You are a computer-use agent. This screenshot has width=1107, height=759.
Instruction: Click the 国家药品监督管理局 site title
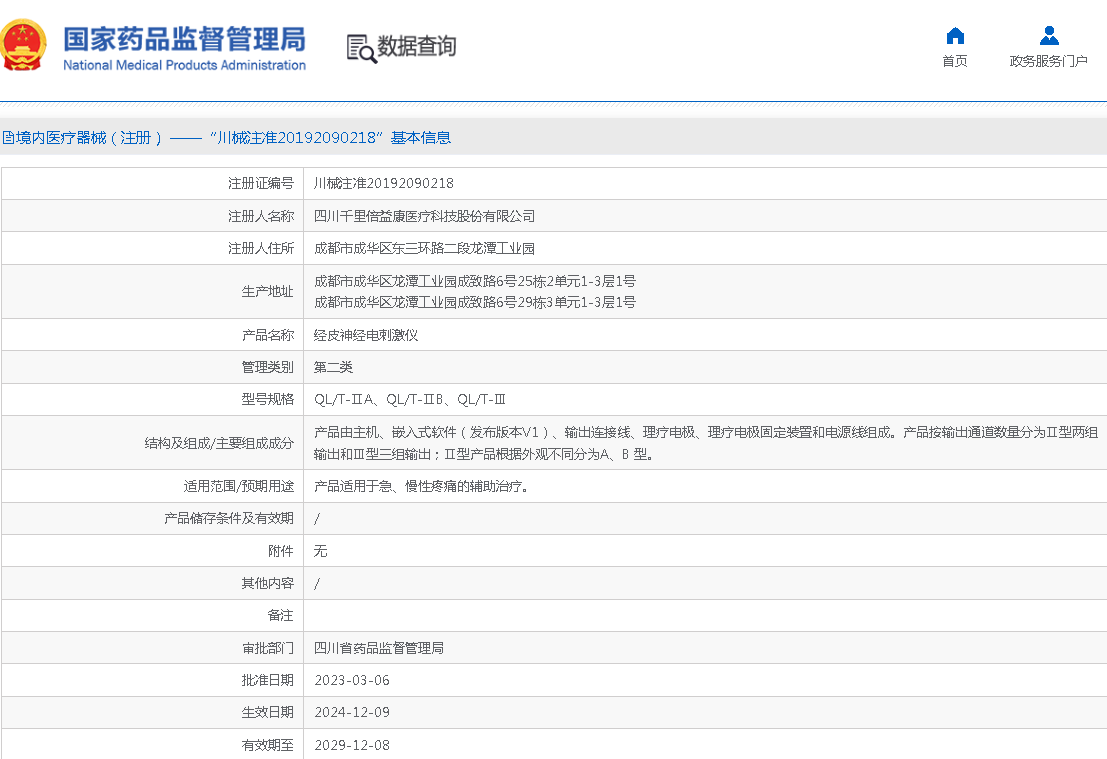[184, 39]
